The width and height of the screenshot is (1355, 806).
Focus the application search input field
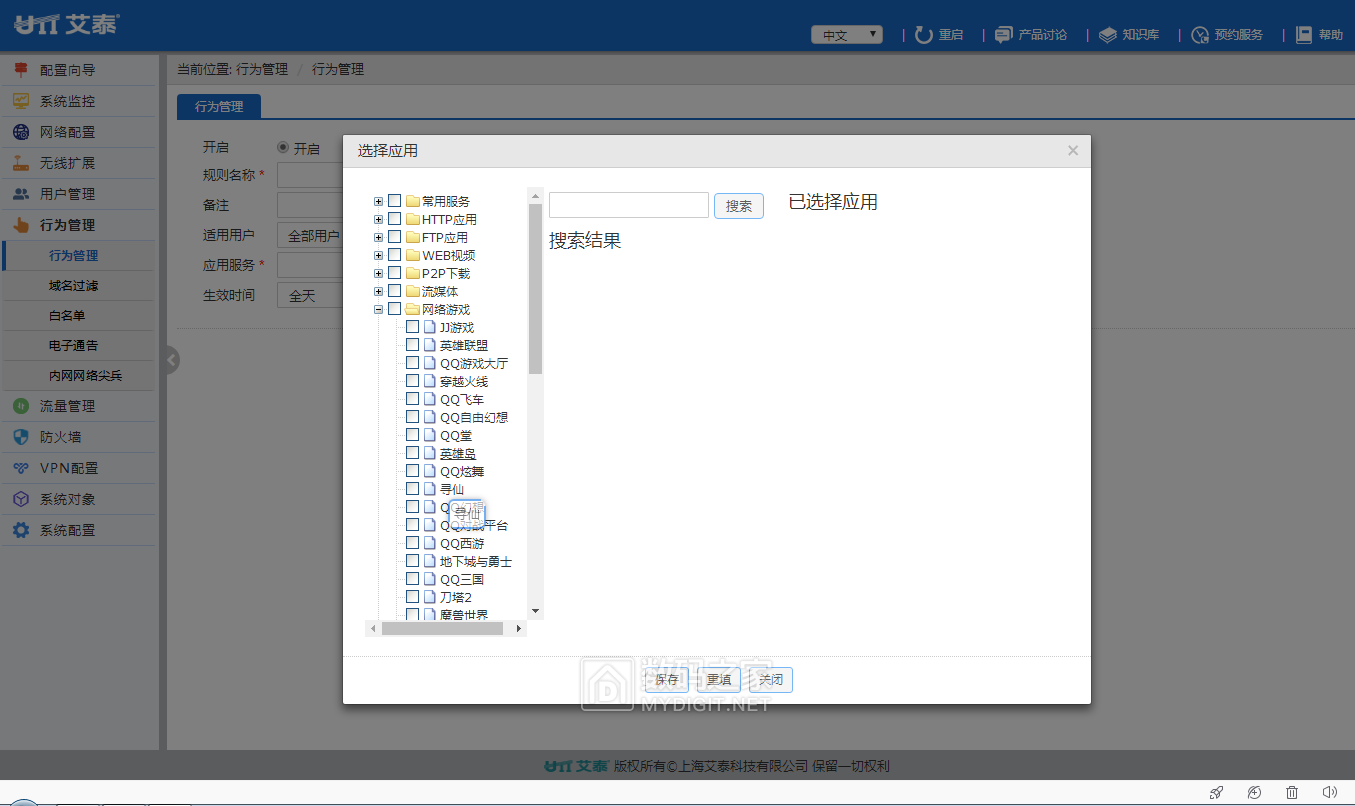point(629,205)
